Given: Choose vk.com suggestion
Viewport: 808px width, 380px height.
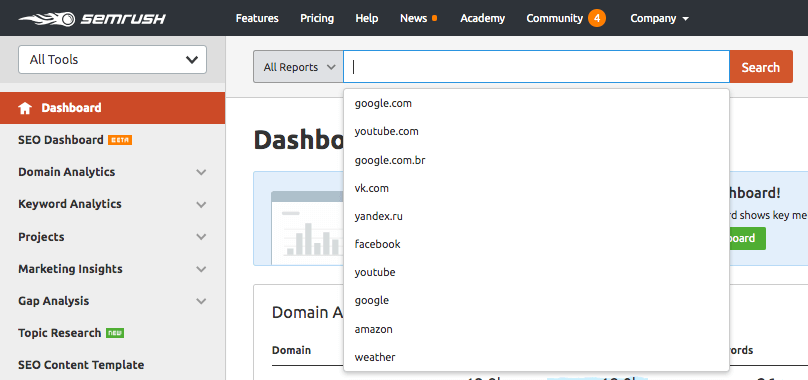Looking at the screenshot, I should [536, 188].
